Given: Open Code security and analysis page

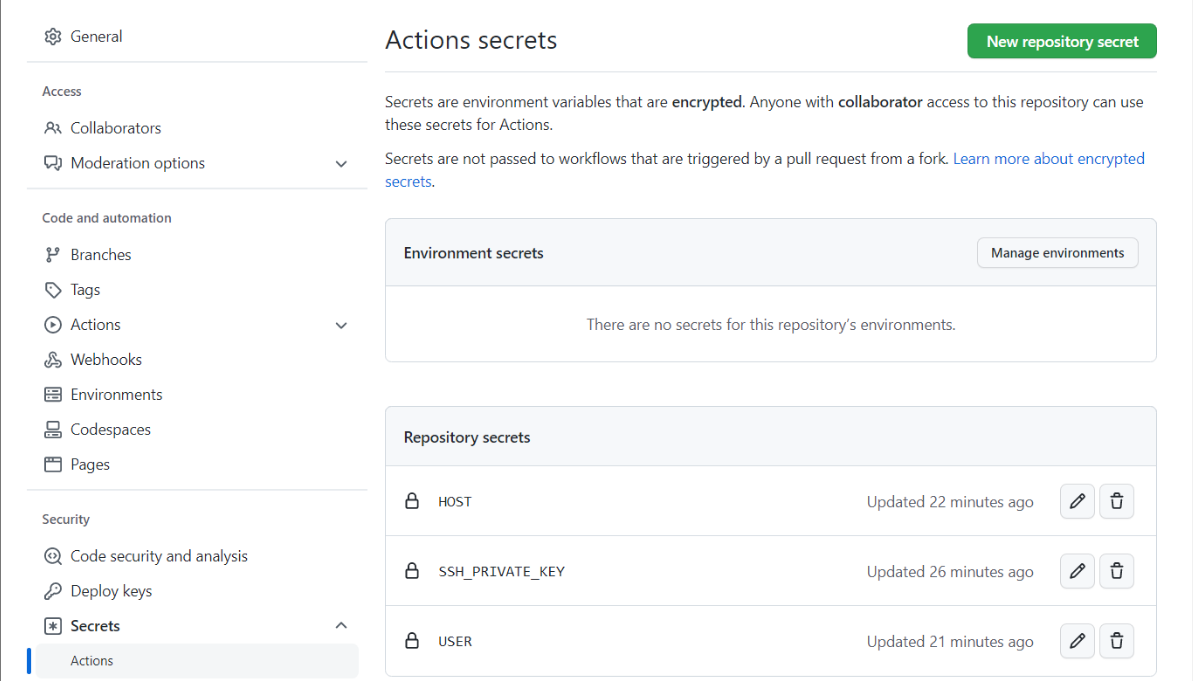Looking at the screenshot, I should click(x=158, y=556).
